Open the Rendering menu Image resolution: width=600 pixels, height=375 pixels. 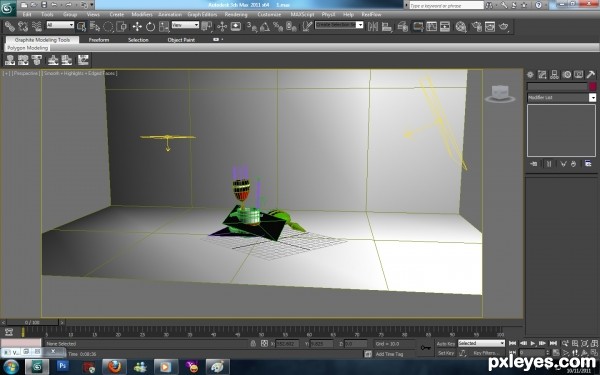click(x=236, y=15)
